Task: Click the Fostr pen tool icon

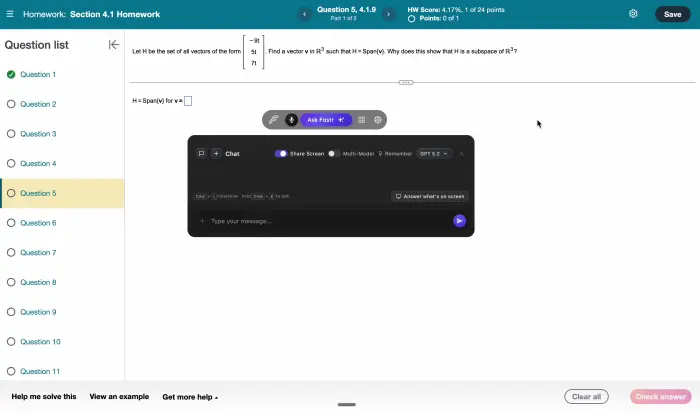Action: click(x=273, y=120)
